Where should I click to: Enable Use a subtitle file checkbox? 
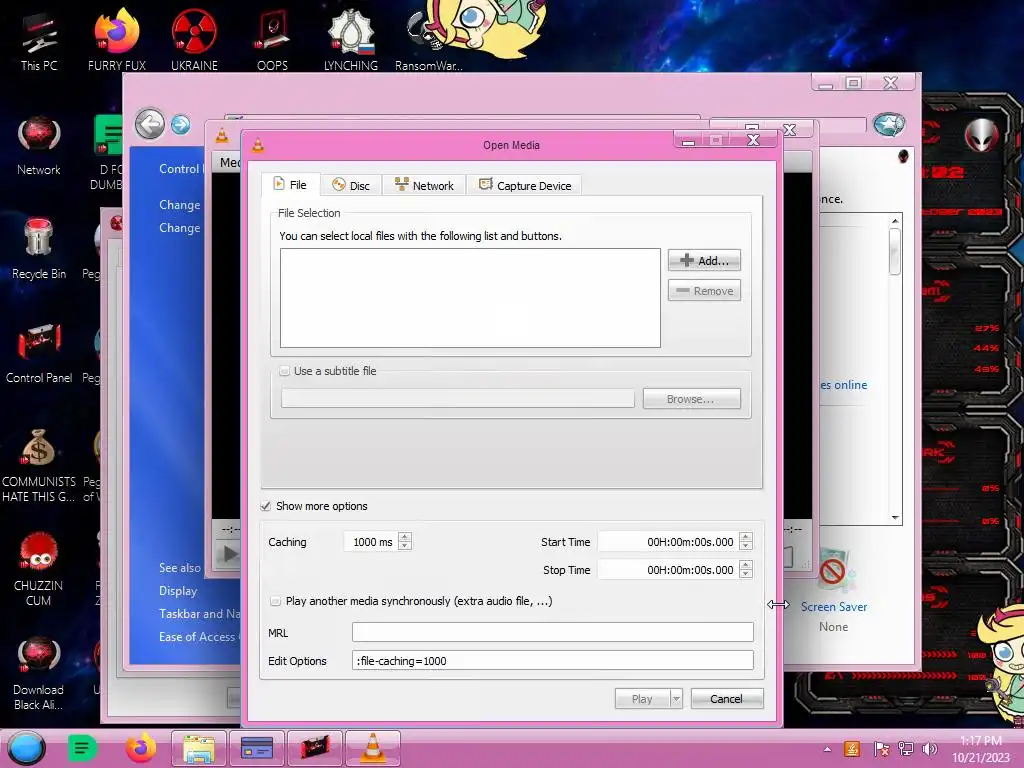click(285, 371)
